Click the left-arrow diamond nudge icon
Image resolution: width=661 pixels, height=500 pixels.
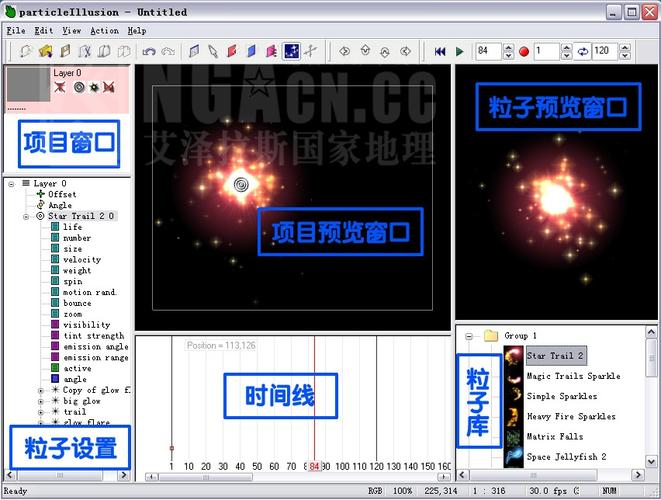405,51
